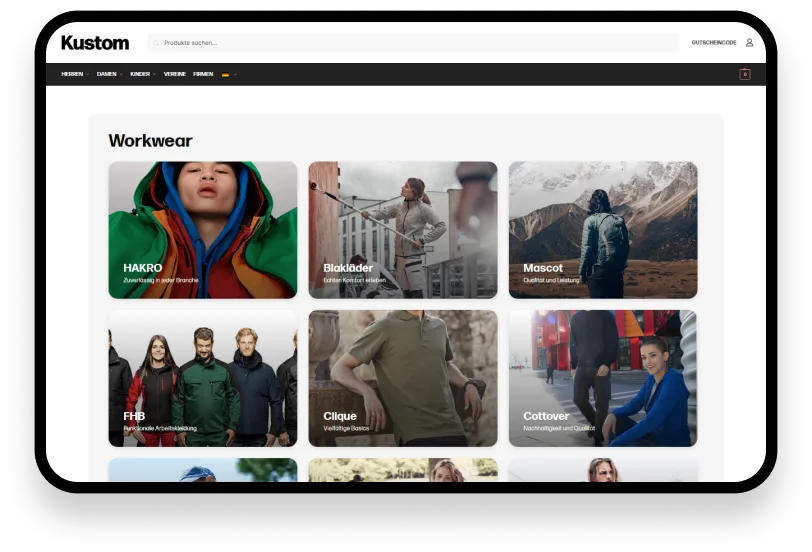Click the 'Zuverlässig in jeder Branche' caption
The image size is (812, 552).
click(x=161, y=280)
